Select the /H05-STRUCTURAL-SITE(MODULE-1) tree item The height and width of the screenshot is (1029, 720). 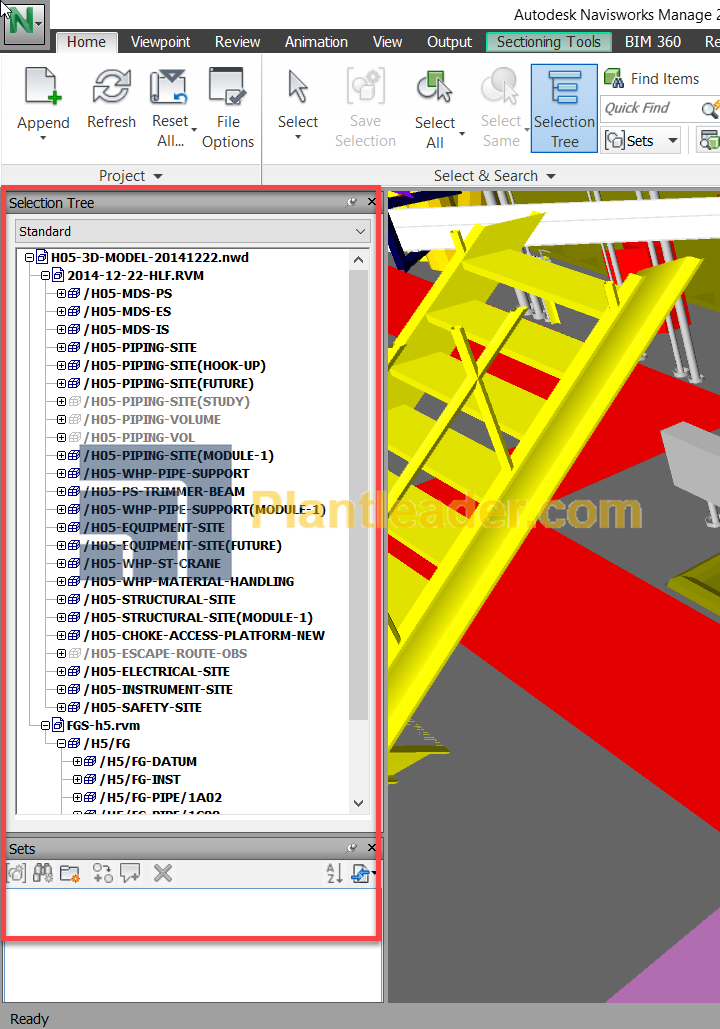[198, 618]
